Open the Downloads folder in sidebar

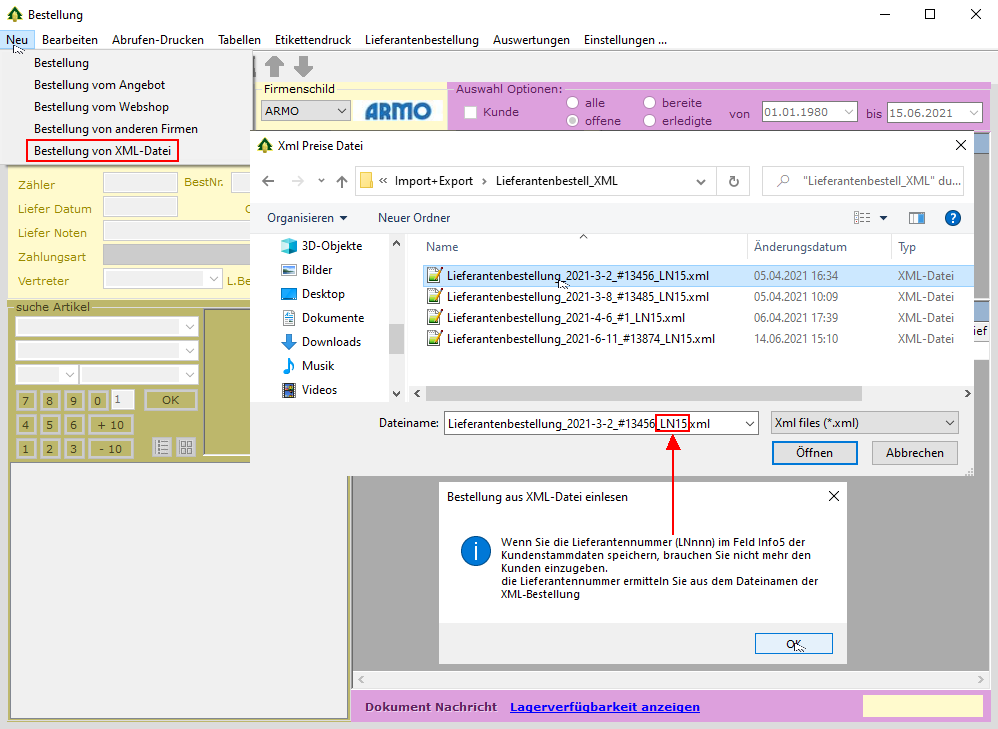[x=331, y=342]
